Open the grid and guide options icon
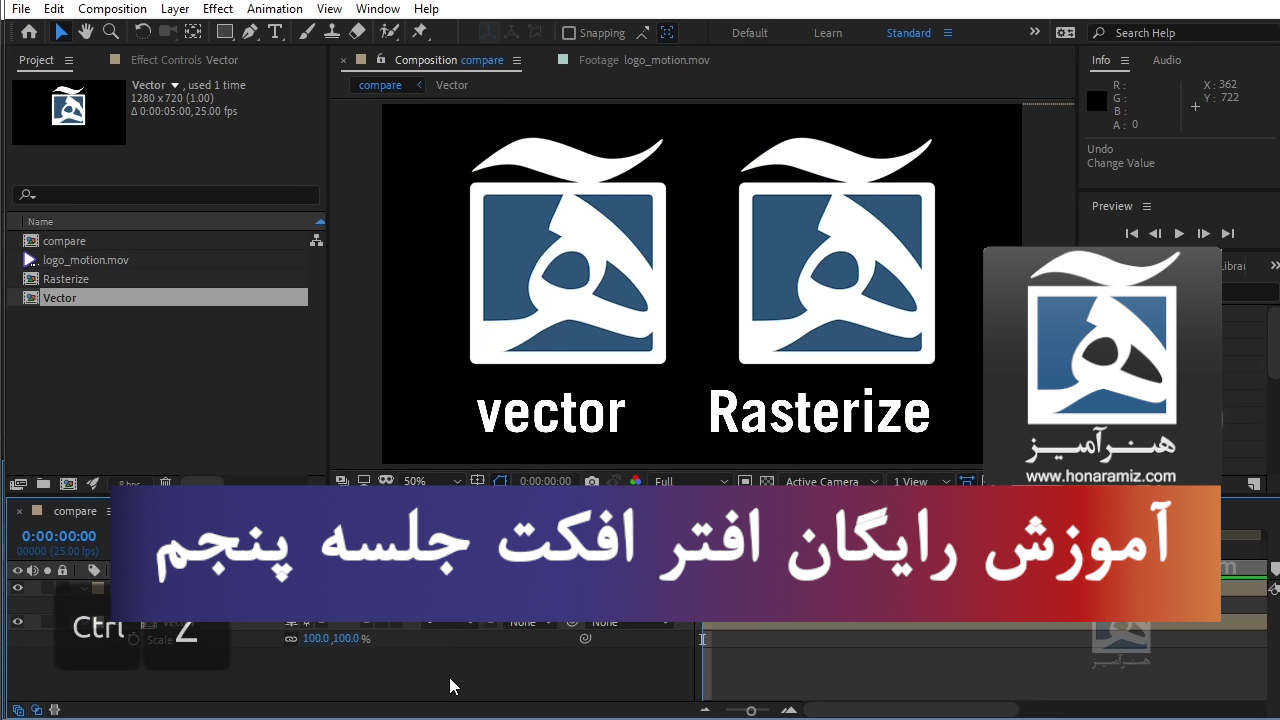This screenshot has width=1280, height=720. pyautogui.click(x=478, y=481)
